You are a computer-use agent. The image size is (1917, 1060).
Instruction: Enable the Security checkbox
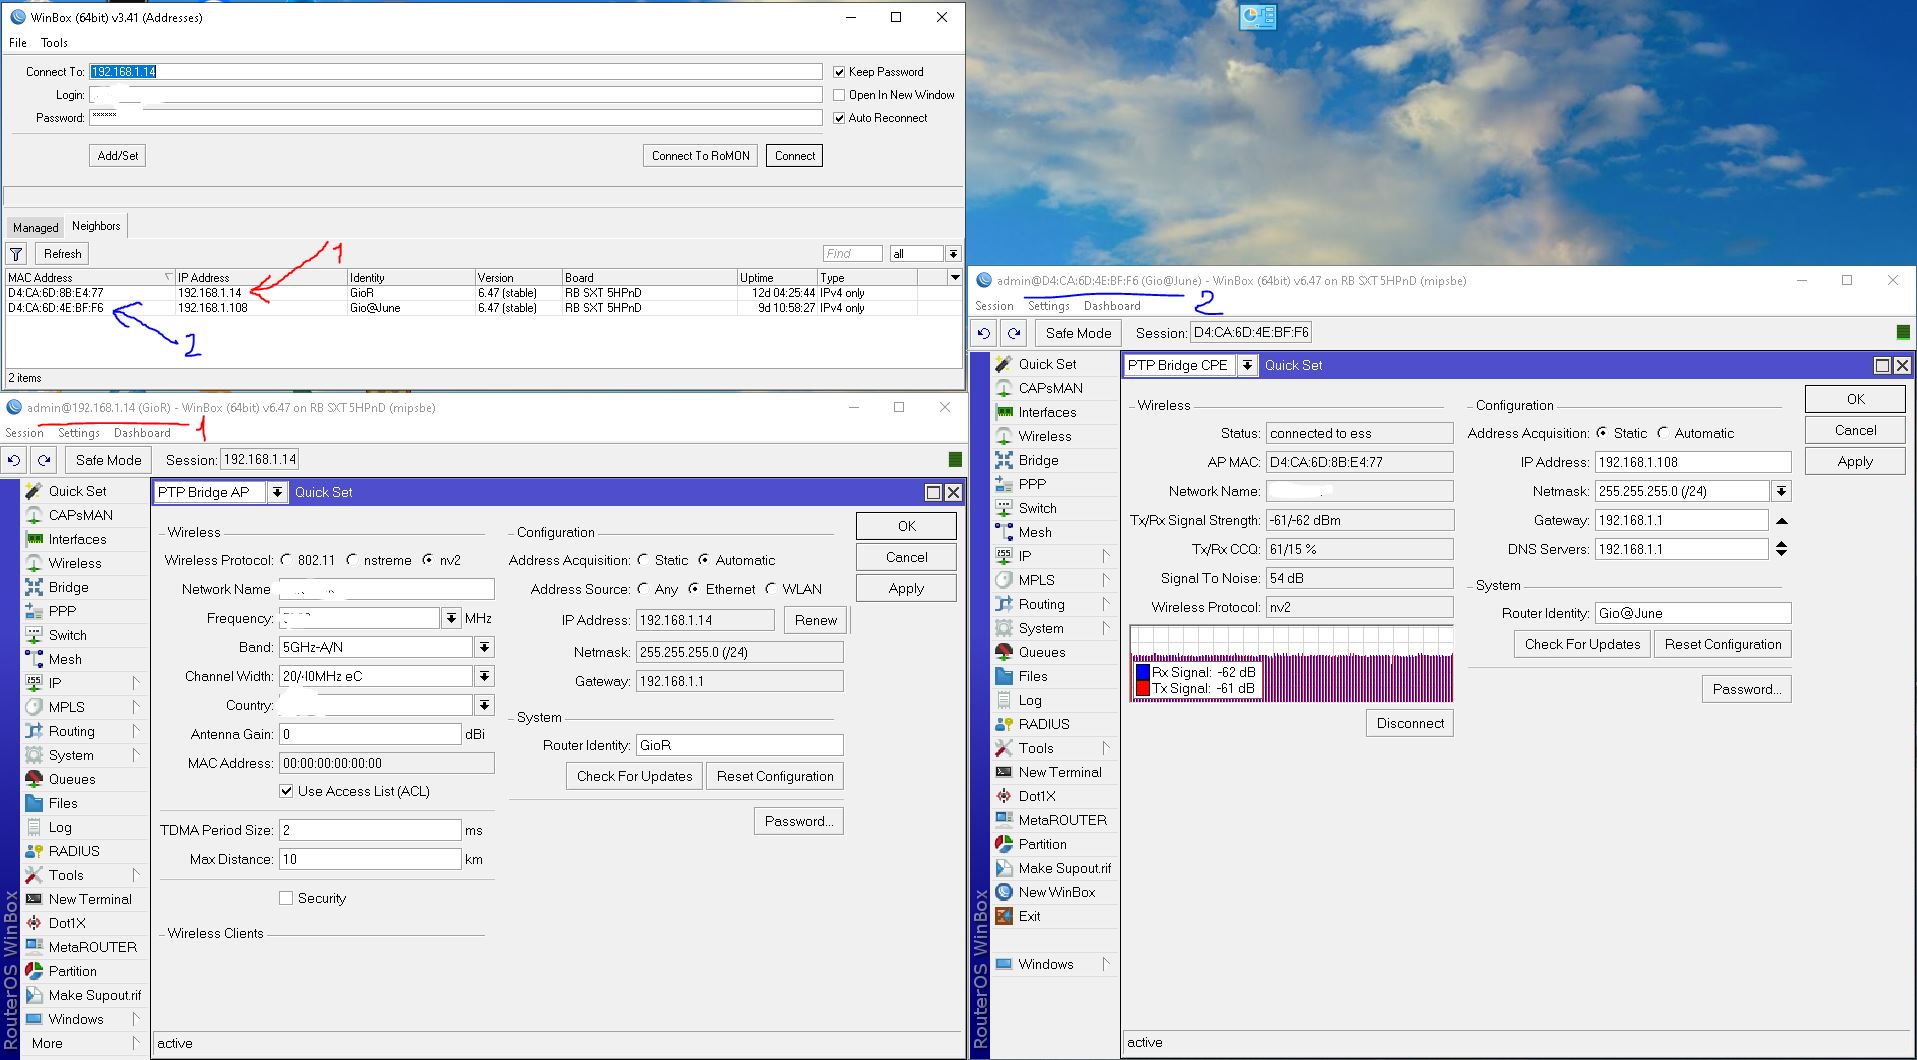pos(286,898)
